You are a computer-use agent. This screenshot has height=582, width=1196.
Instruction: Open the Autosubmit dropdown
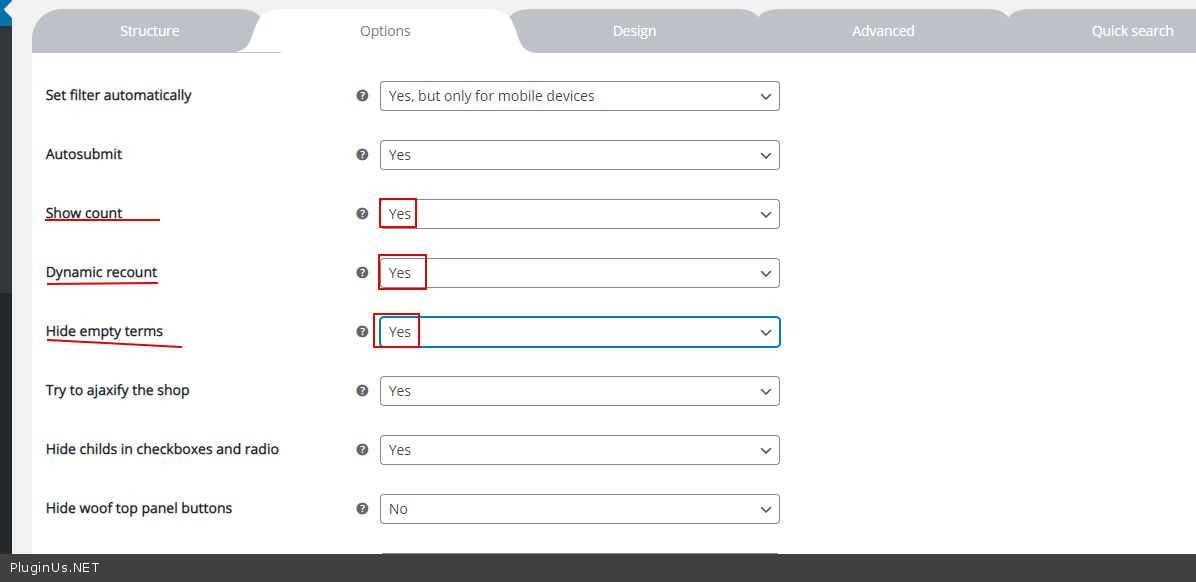pyautogui.click(x=579, y=155)
